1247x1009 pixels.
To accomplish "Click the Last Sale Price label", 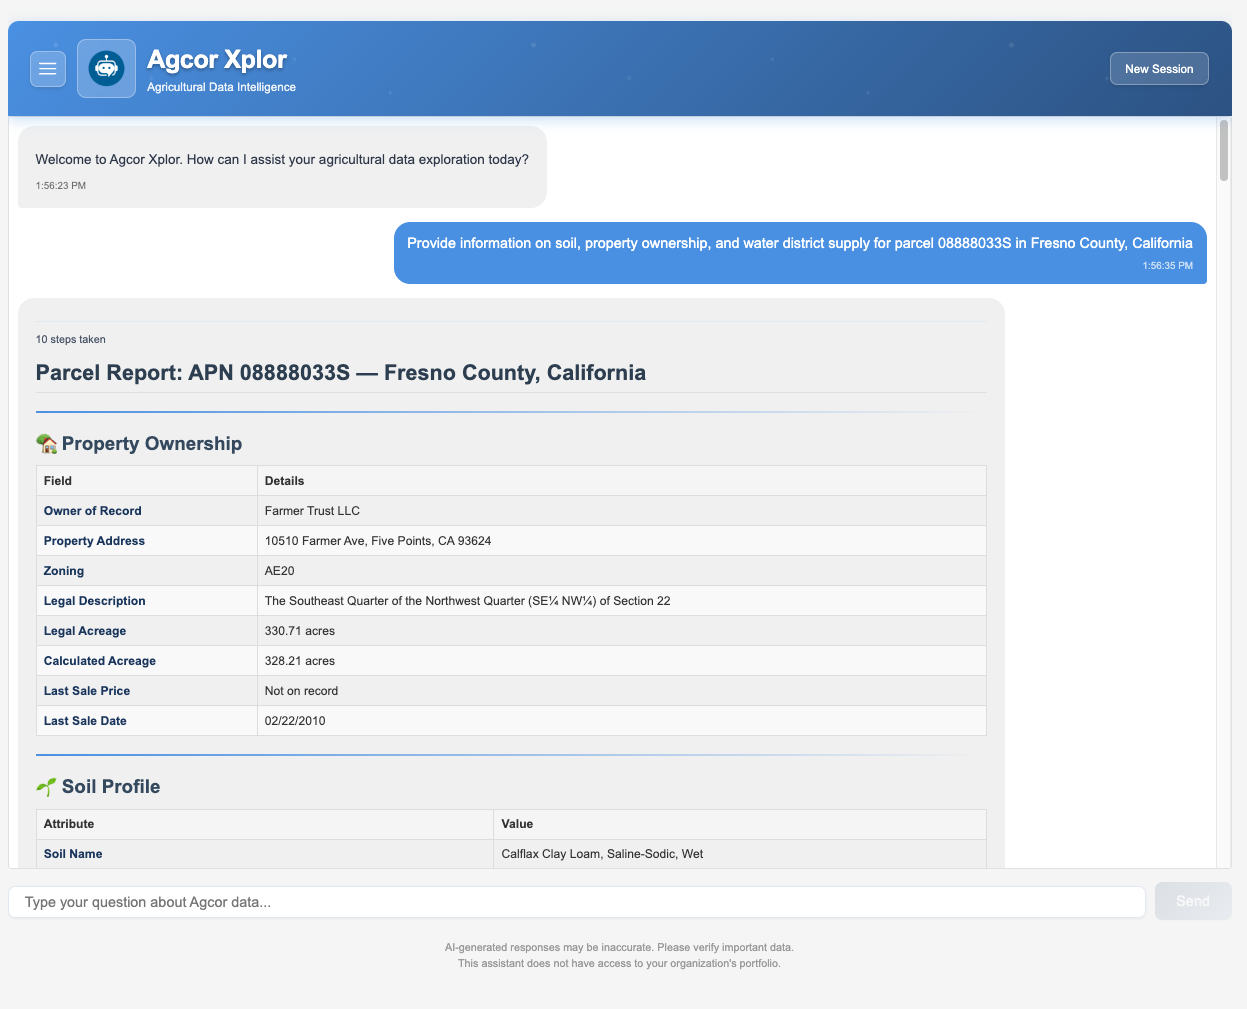I will [87, 691].
